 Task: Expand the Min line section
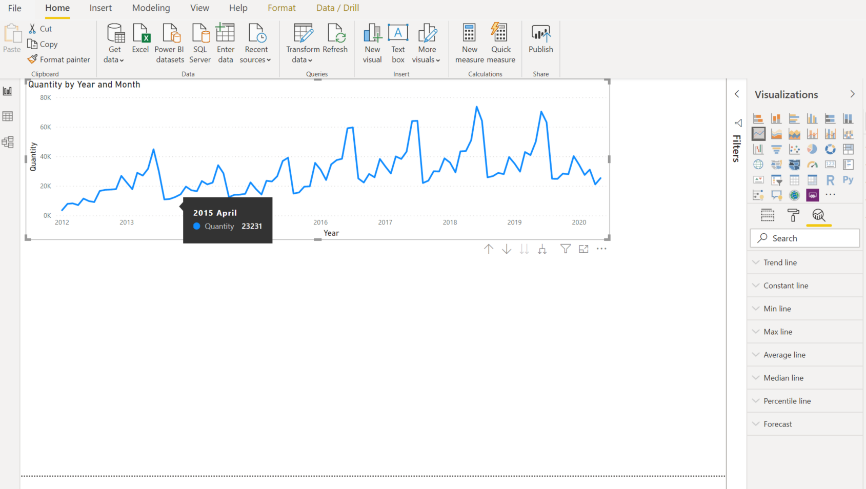tap(806, 309)
